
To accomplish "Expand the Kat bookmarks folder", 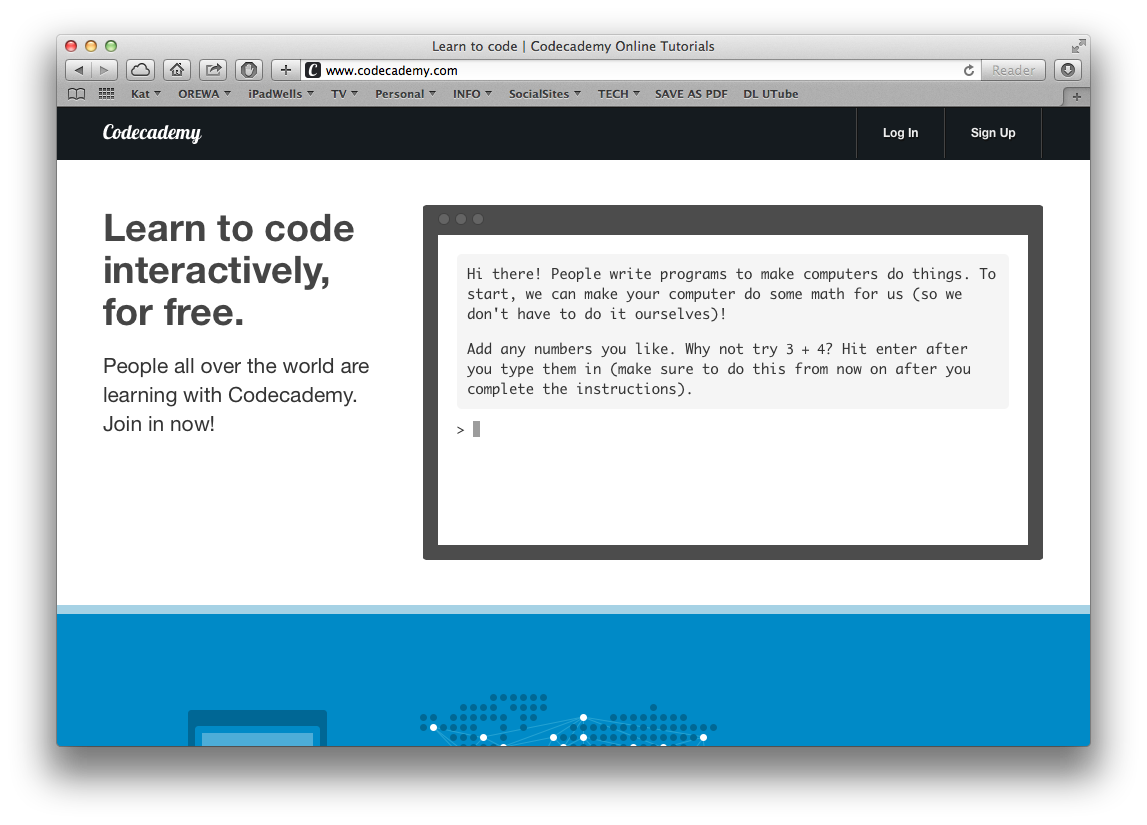I will tap(145, 94).
